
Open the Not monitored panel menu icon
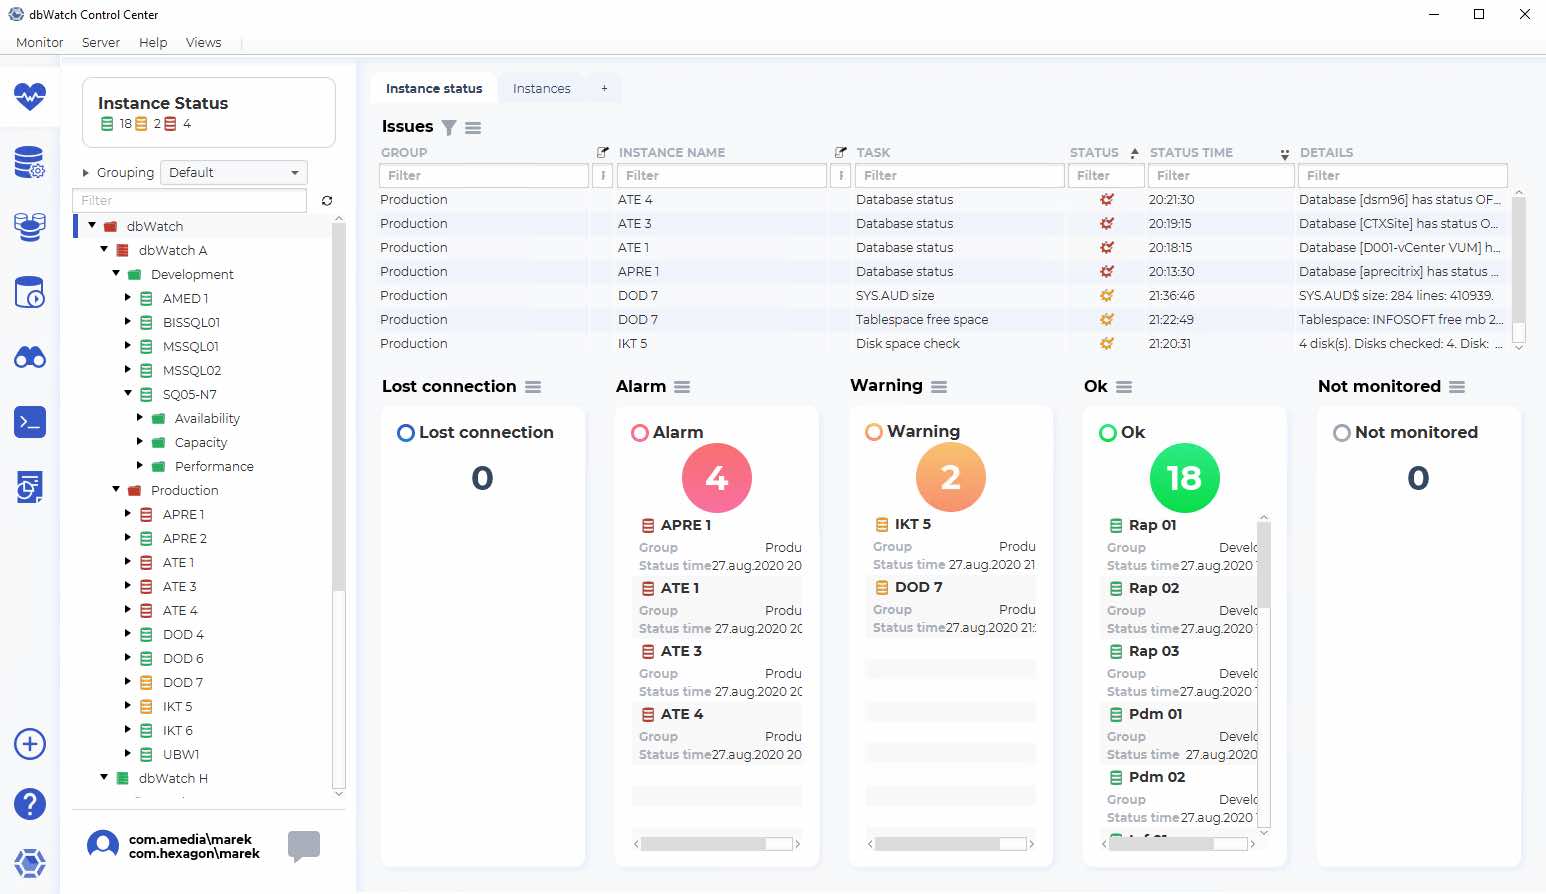pos(1457,387)
